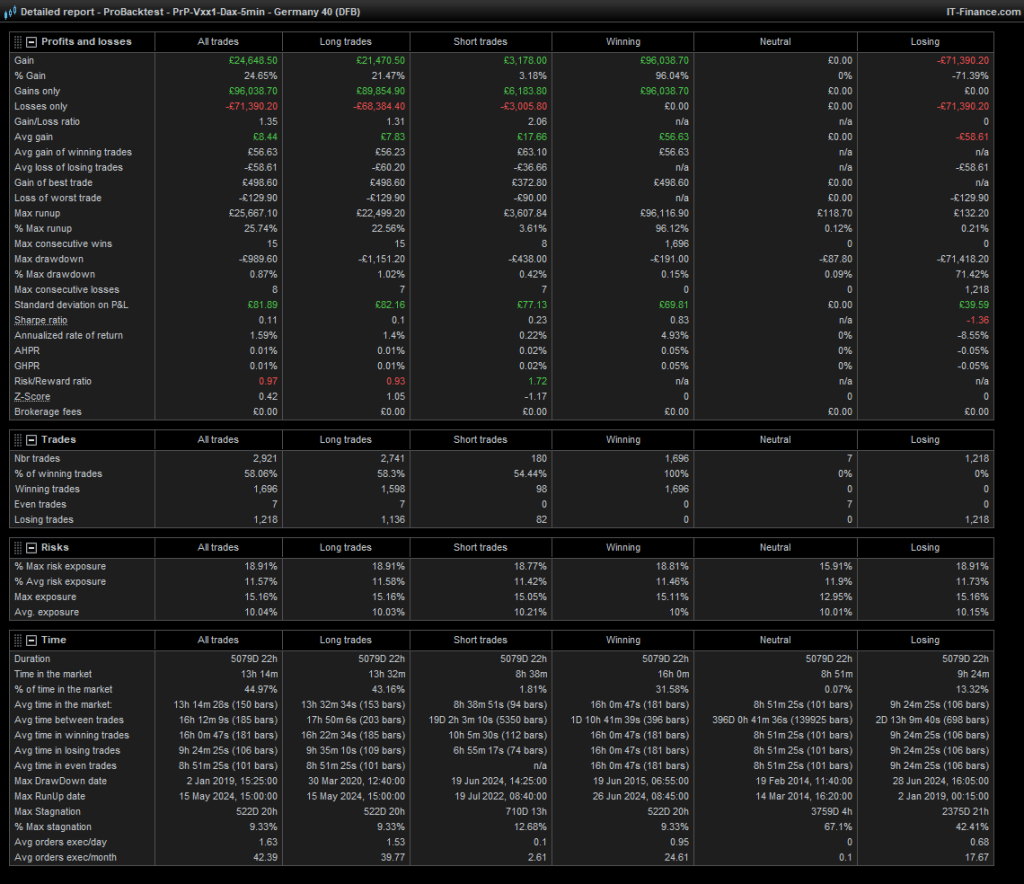
Task: Click the drag handle of the Trades panel
Action: [18, 439]
